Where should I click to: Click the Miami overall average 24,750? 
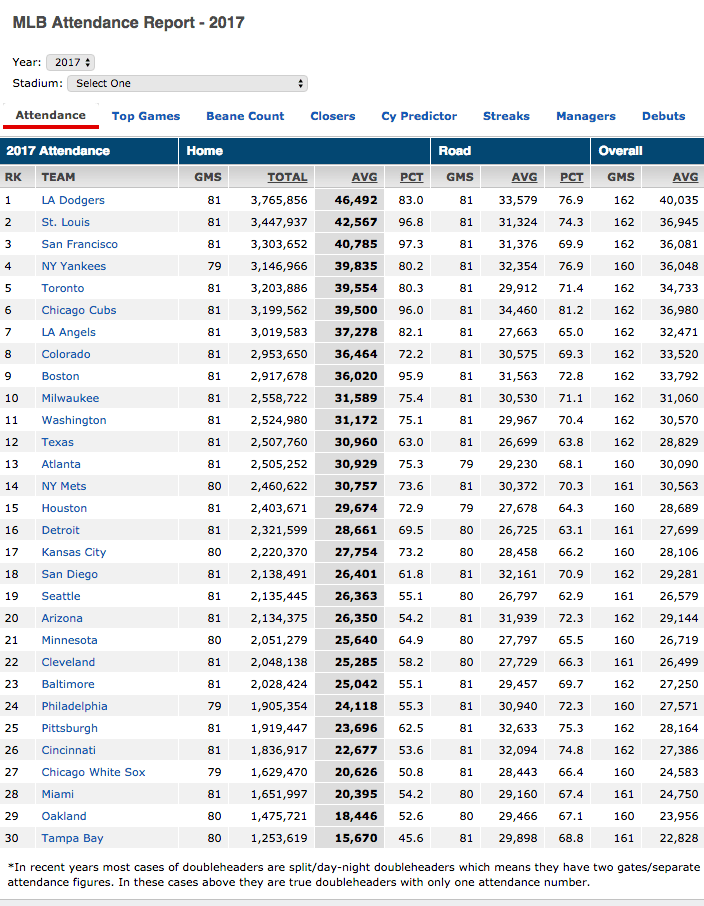pos(679,794)
